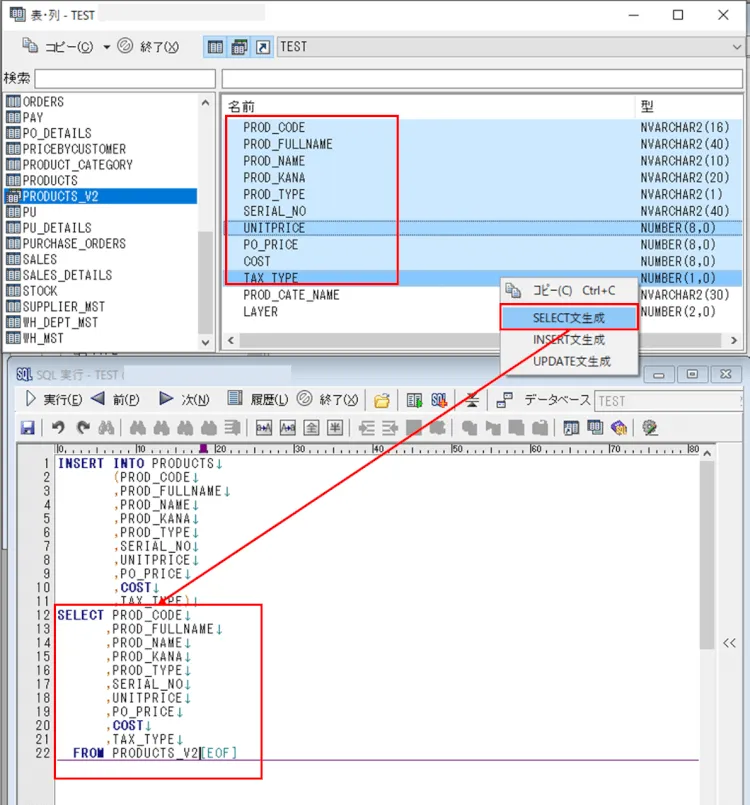
Task: Click the 検索 search field for tables
Action: [x=125, y=79]
